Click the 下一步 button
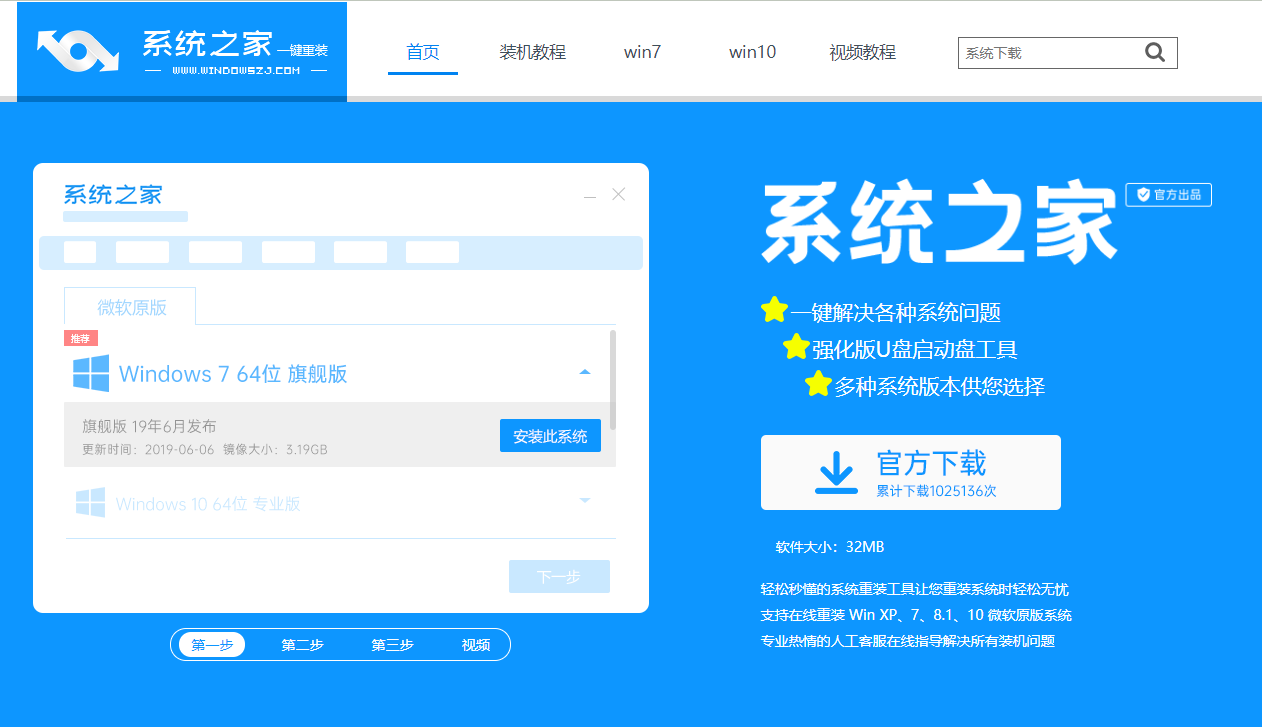The image size is (1262, 727). coord(559,576)
